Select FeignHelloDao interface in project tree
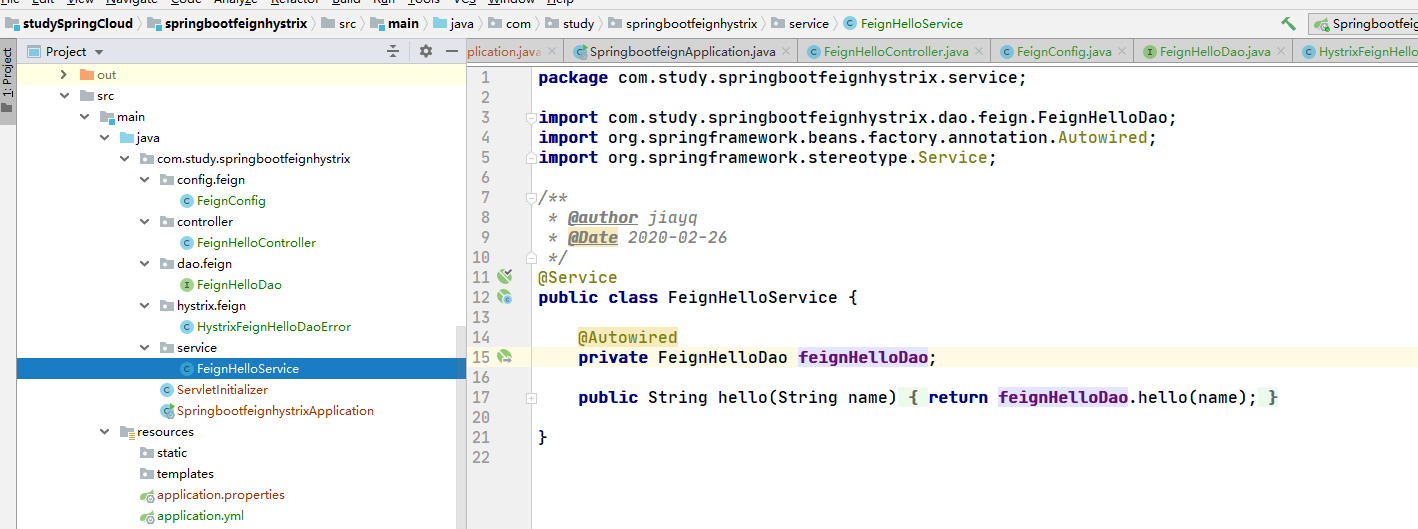This screenshot has height=529, width=1418. point(239,285)
